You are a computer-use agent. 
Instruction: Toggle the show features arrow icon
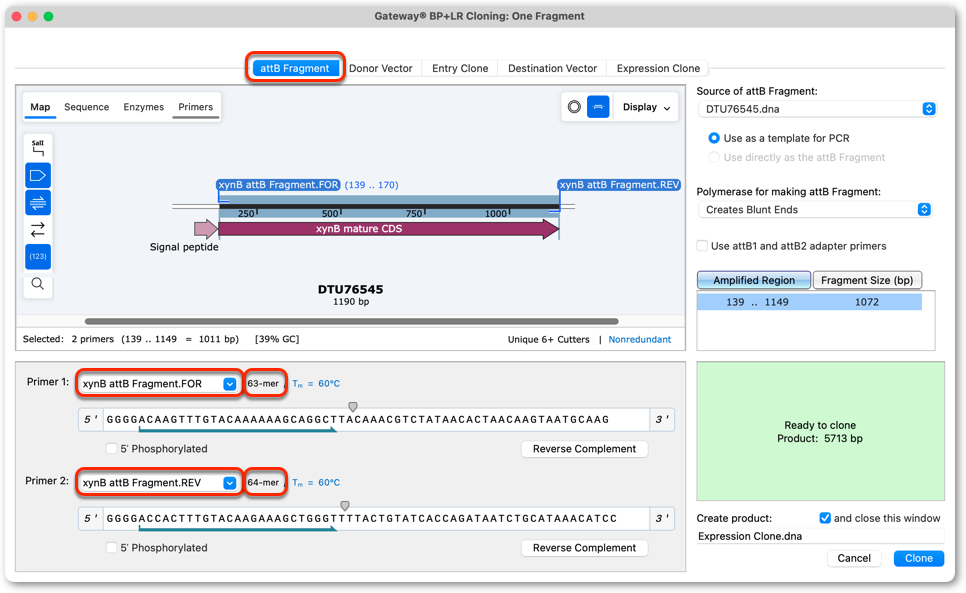[38, 175]
